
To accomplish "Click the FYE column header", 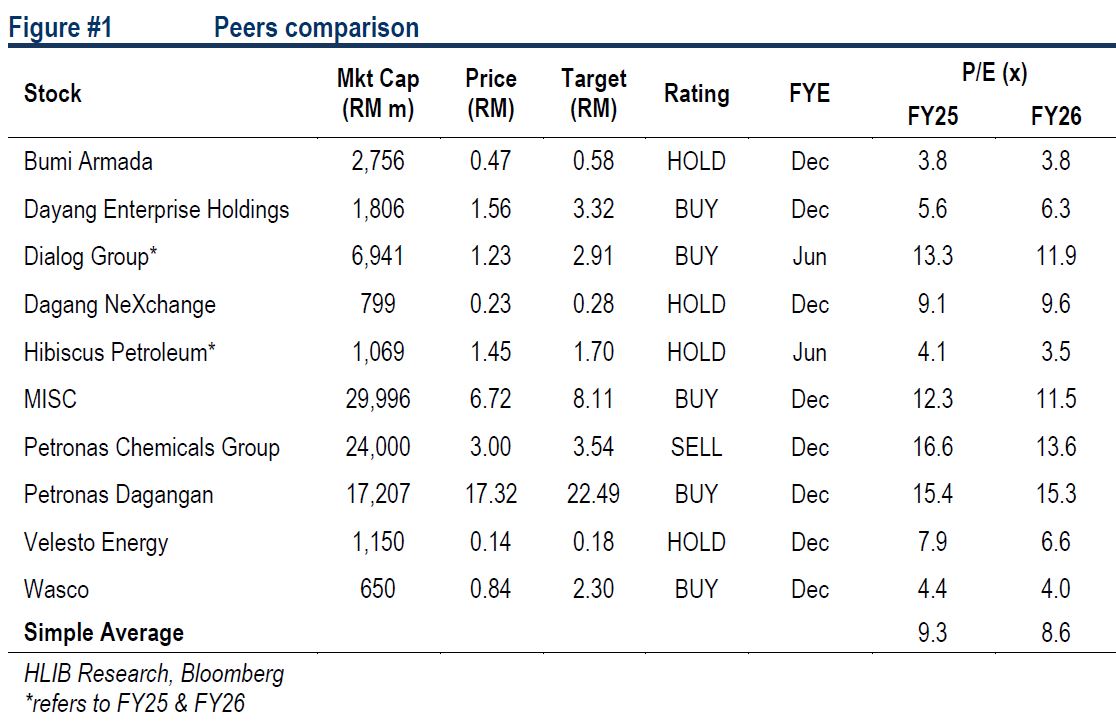I will tap(809, 94).
